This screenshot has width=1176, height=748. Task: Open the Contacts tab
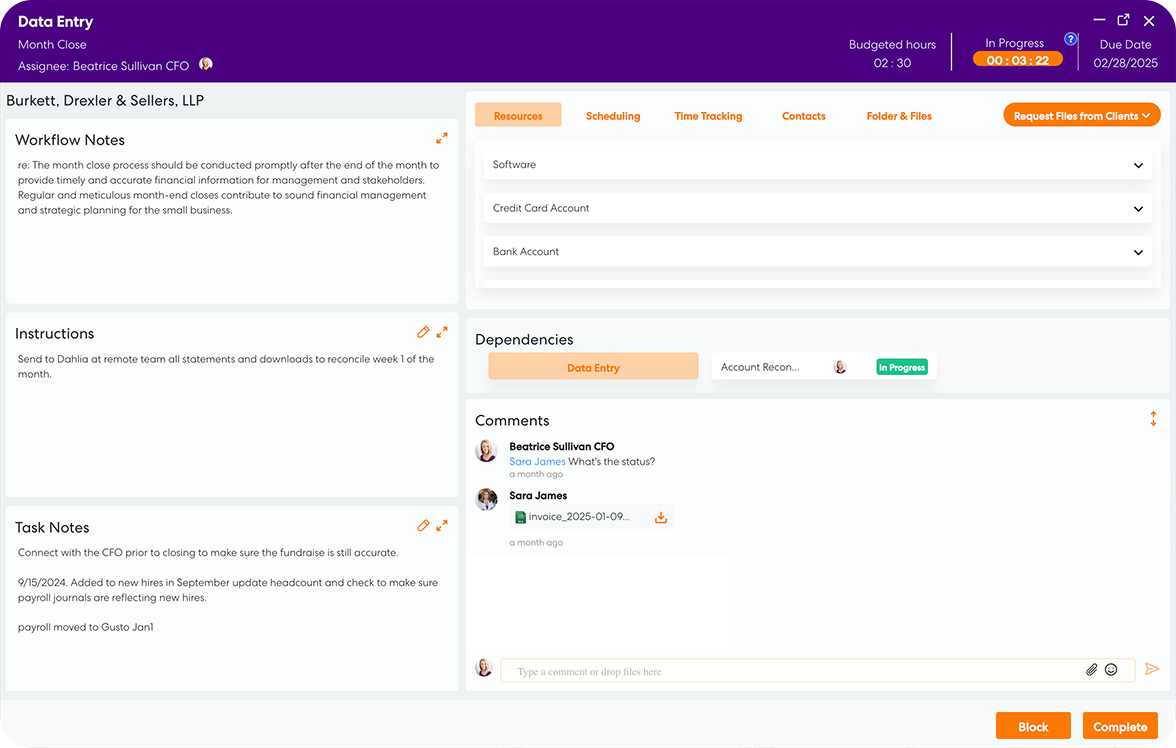[803, 116]
